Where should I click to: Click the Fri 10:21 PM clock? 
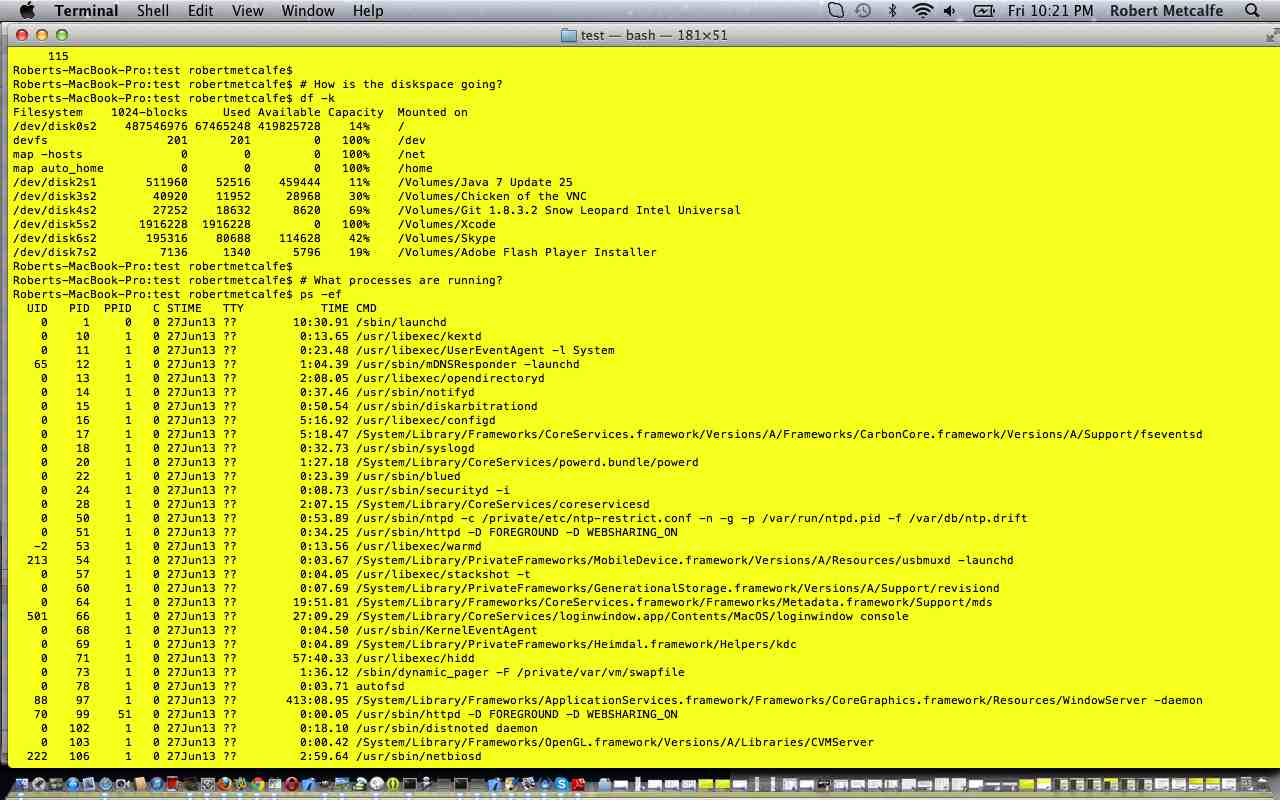point(1051,11)
